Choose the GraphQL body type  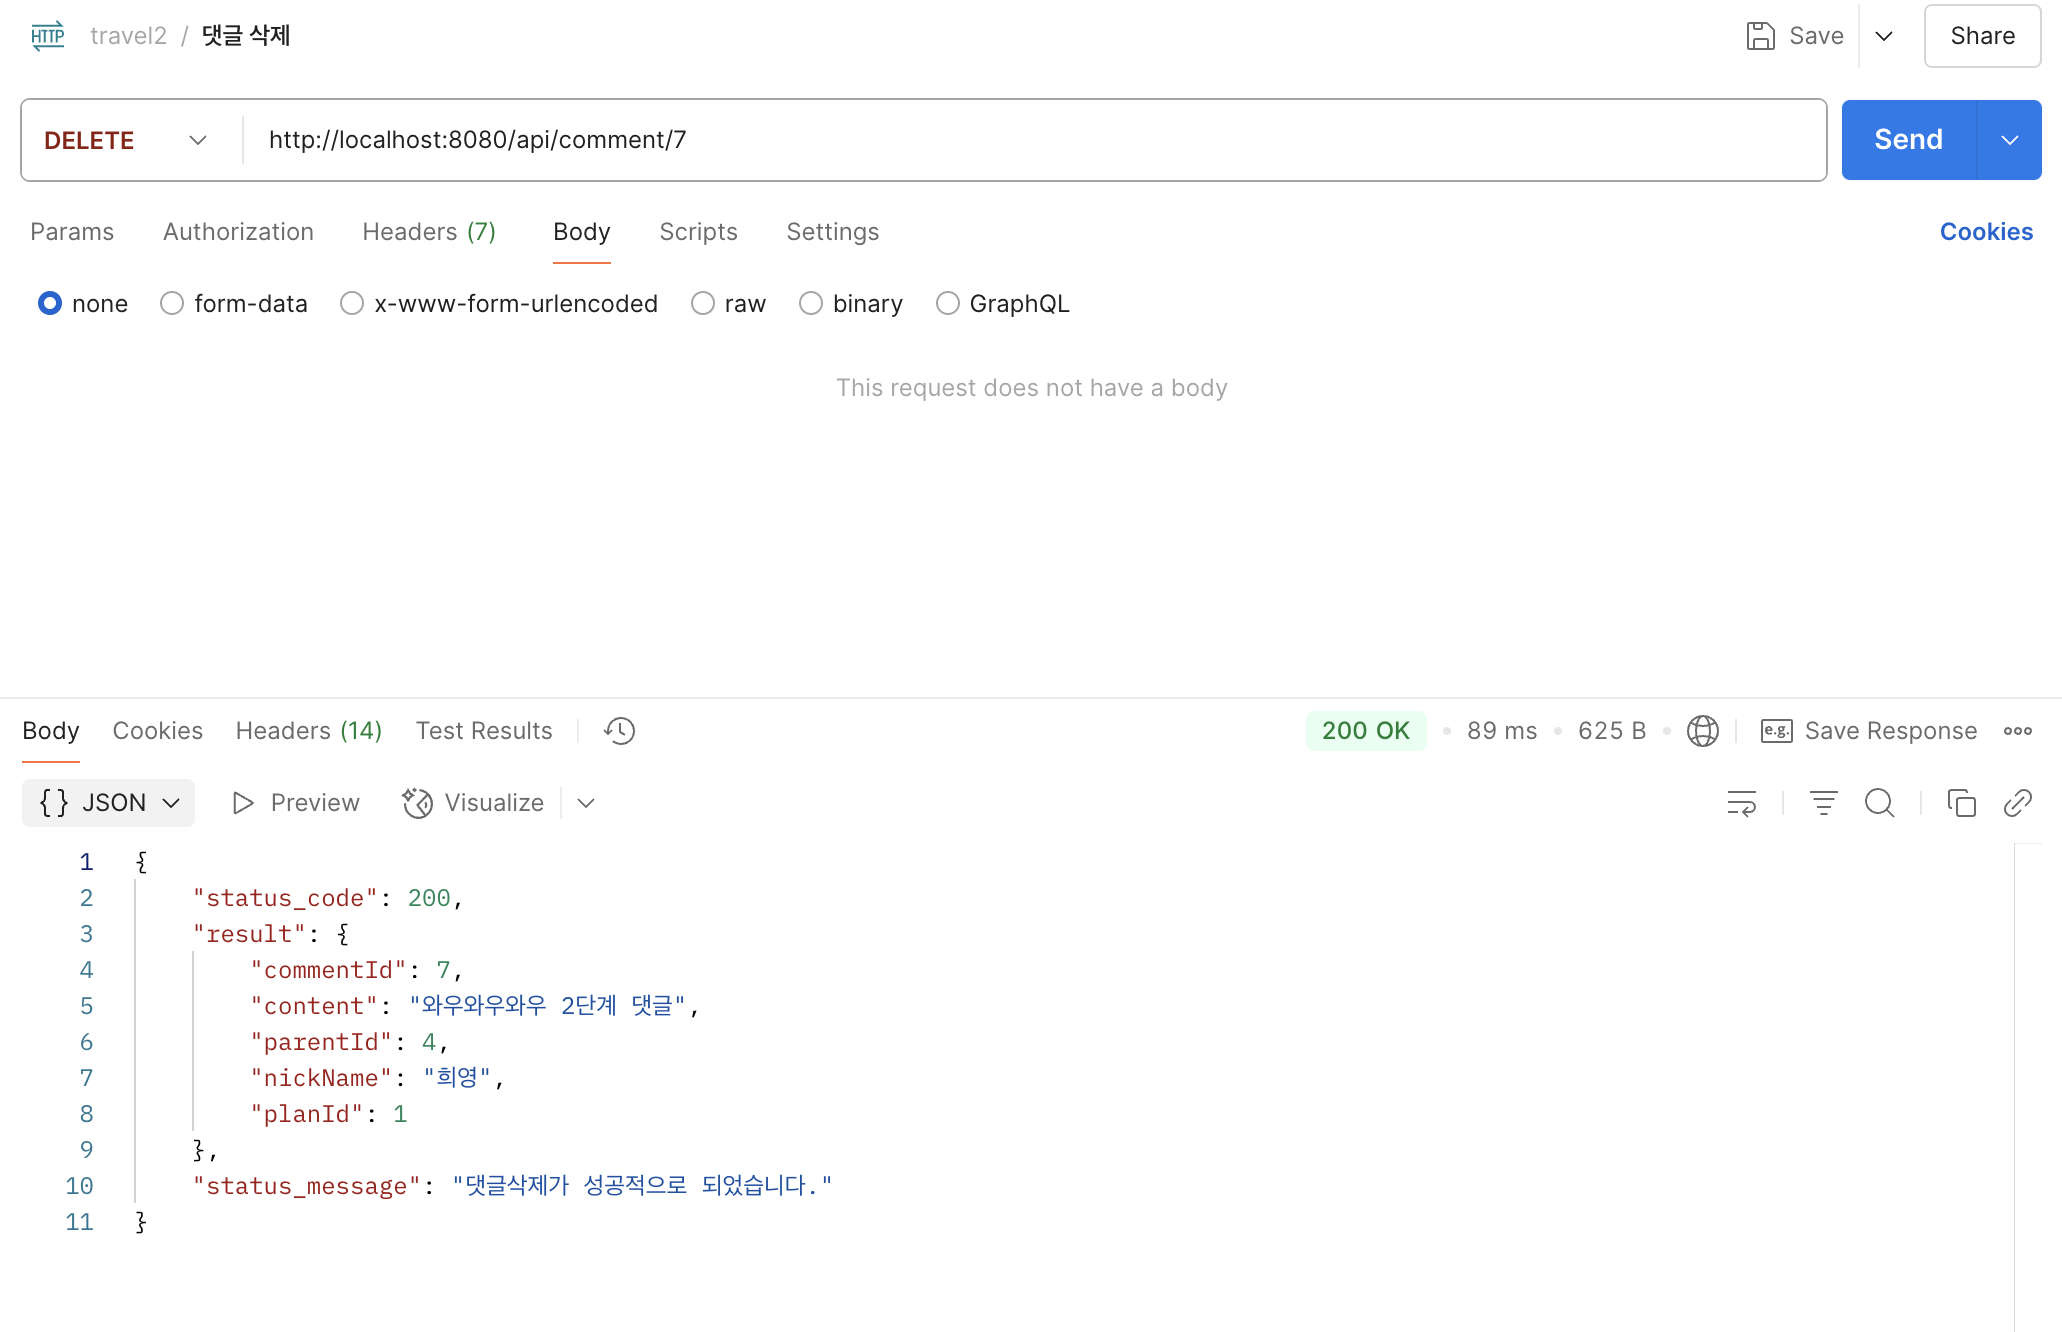point(947,303)
